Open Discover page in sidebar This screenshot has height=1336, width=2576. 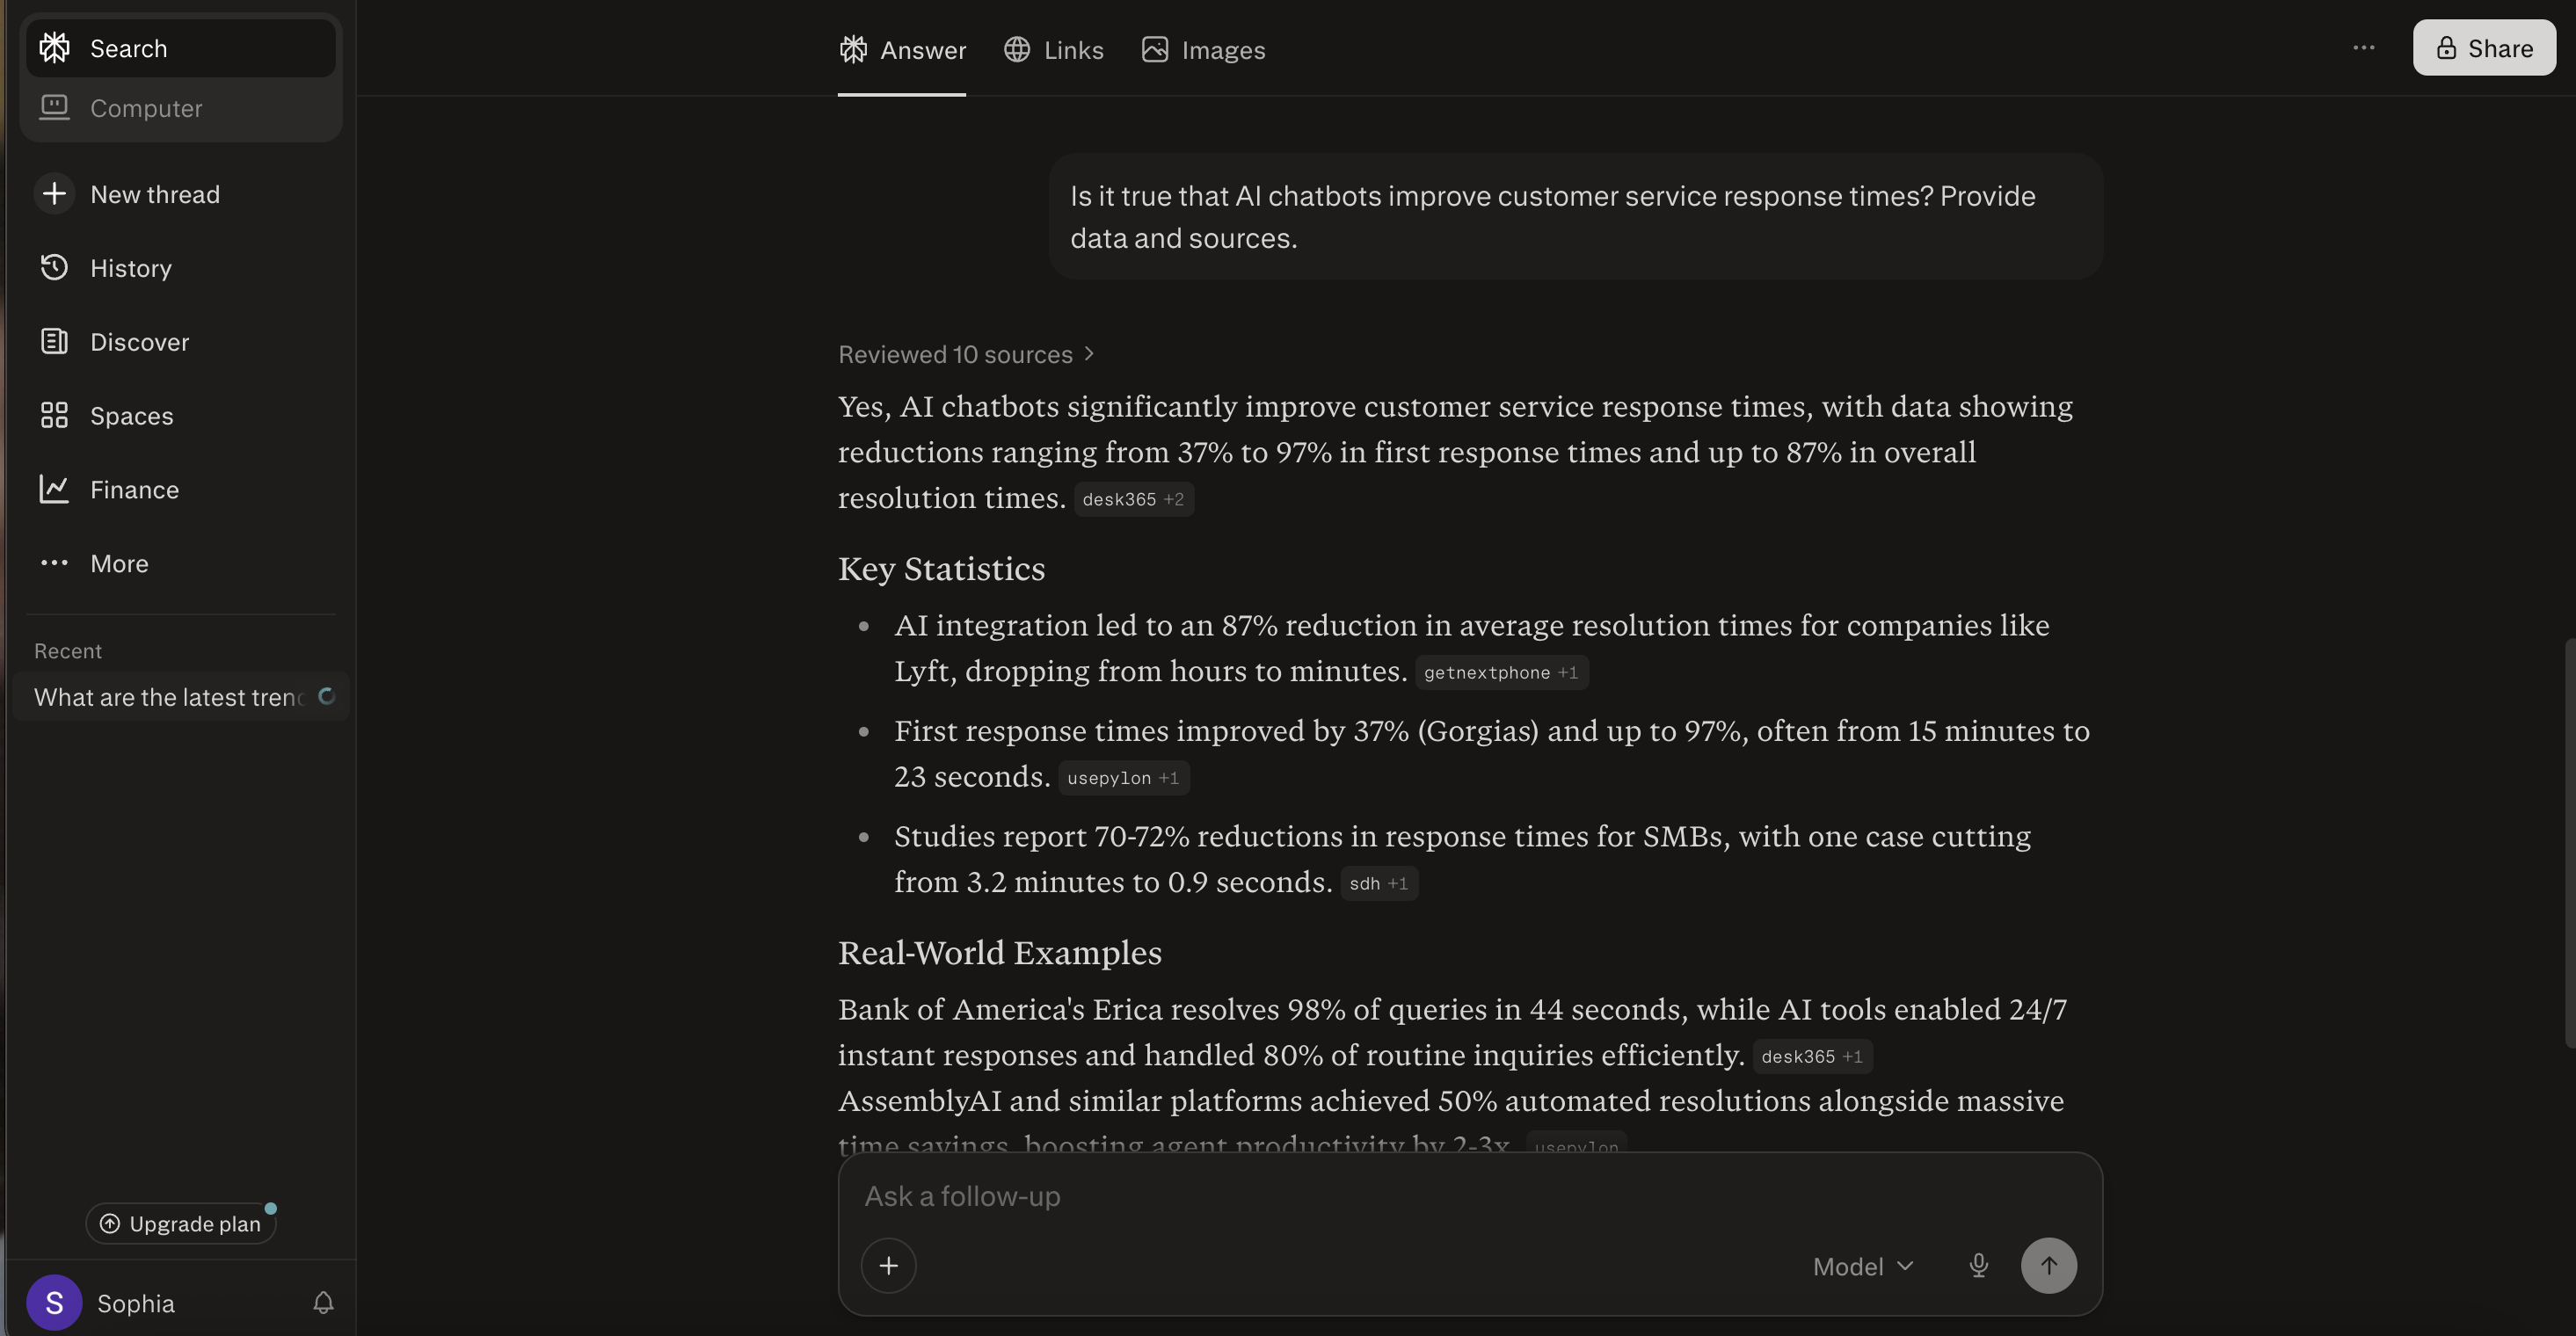(139, 342)
